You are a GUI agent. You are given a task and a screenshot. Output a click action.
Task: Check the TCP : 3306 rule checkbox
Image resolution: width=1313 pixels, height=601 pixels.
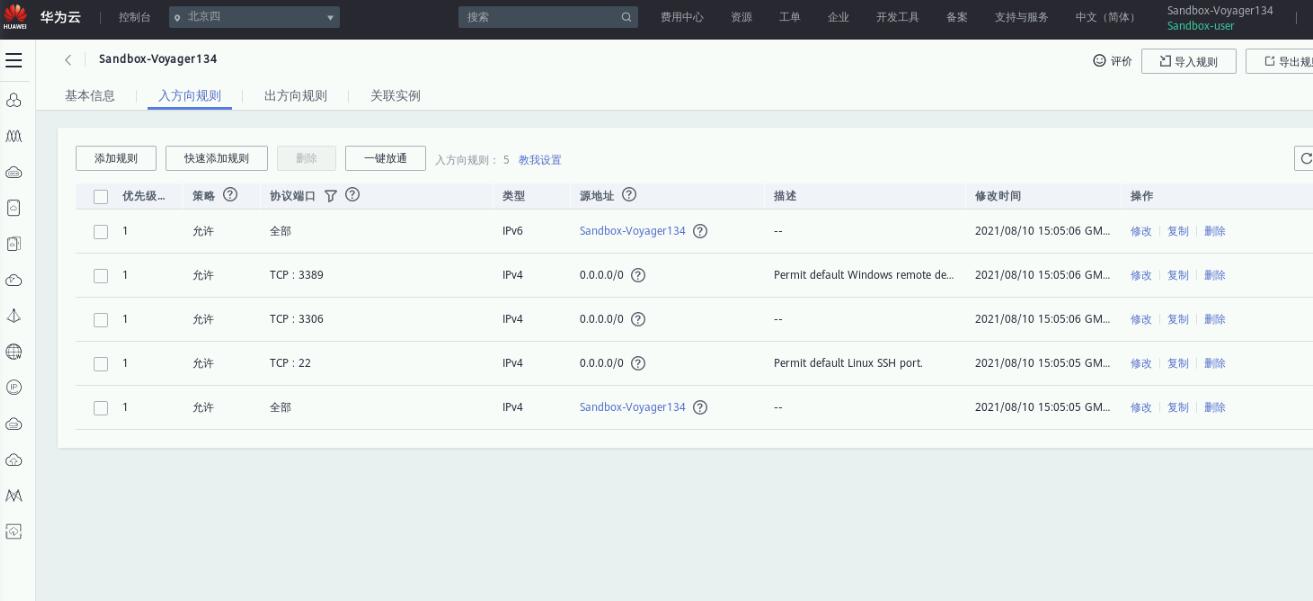pos(100,320)
